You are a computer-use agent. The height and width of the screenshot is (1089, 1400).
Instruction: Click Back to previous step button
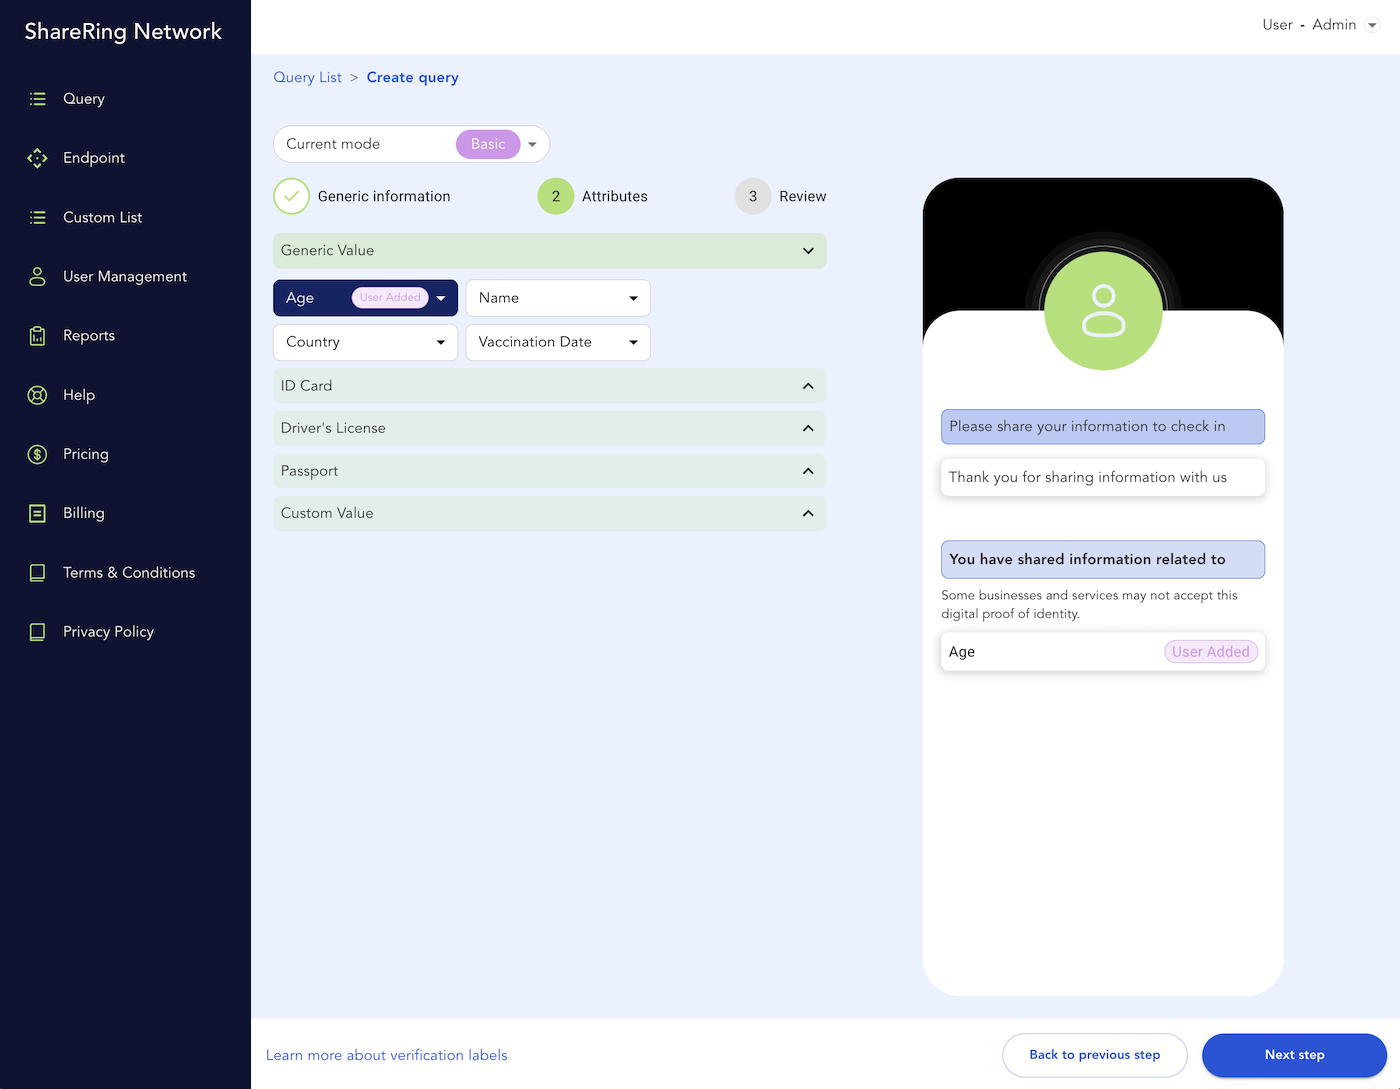point(1095,1055)
